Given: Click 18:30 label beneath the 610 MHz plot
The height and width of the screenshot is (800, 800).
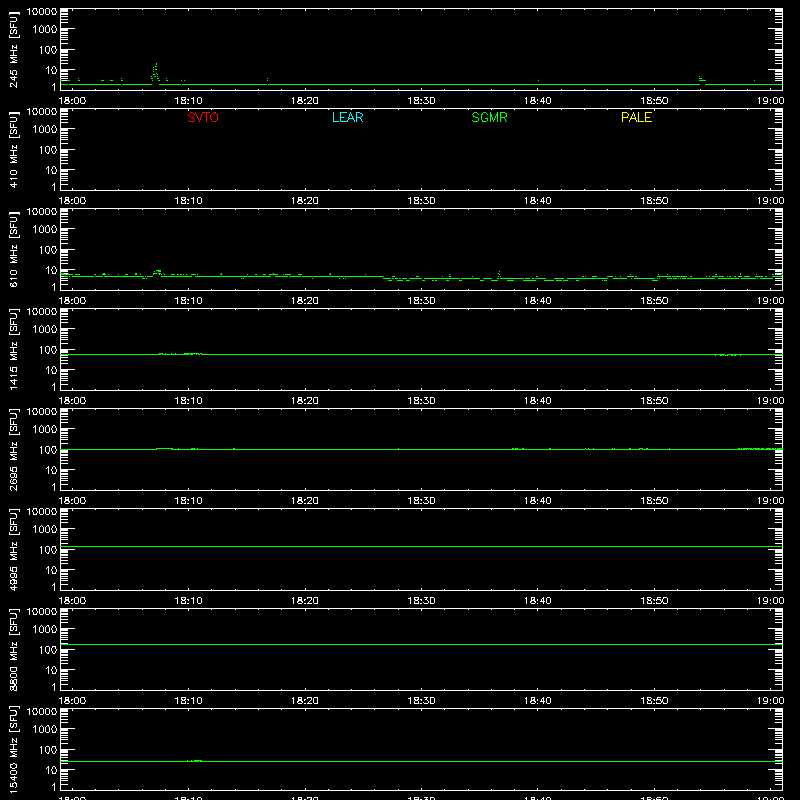Looking at the screenshot, I should coord(421,301).
